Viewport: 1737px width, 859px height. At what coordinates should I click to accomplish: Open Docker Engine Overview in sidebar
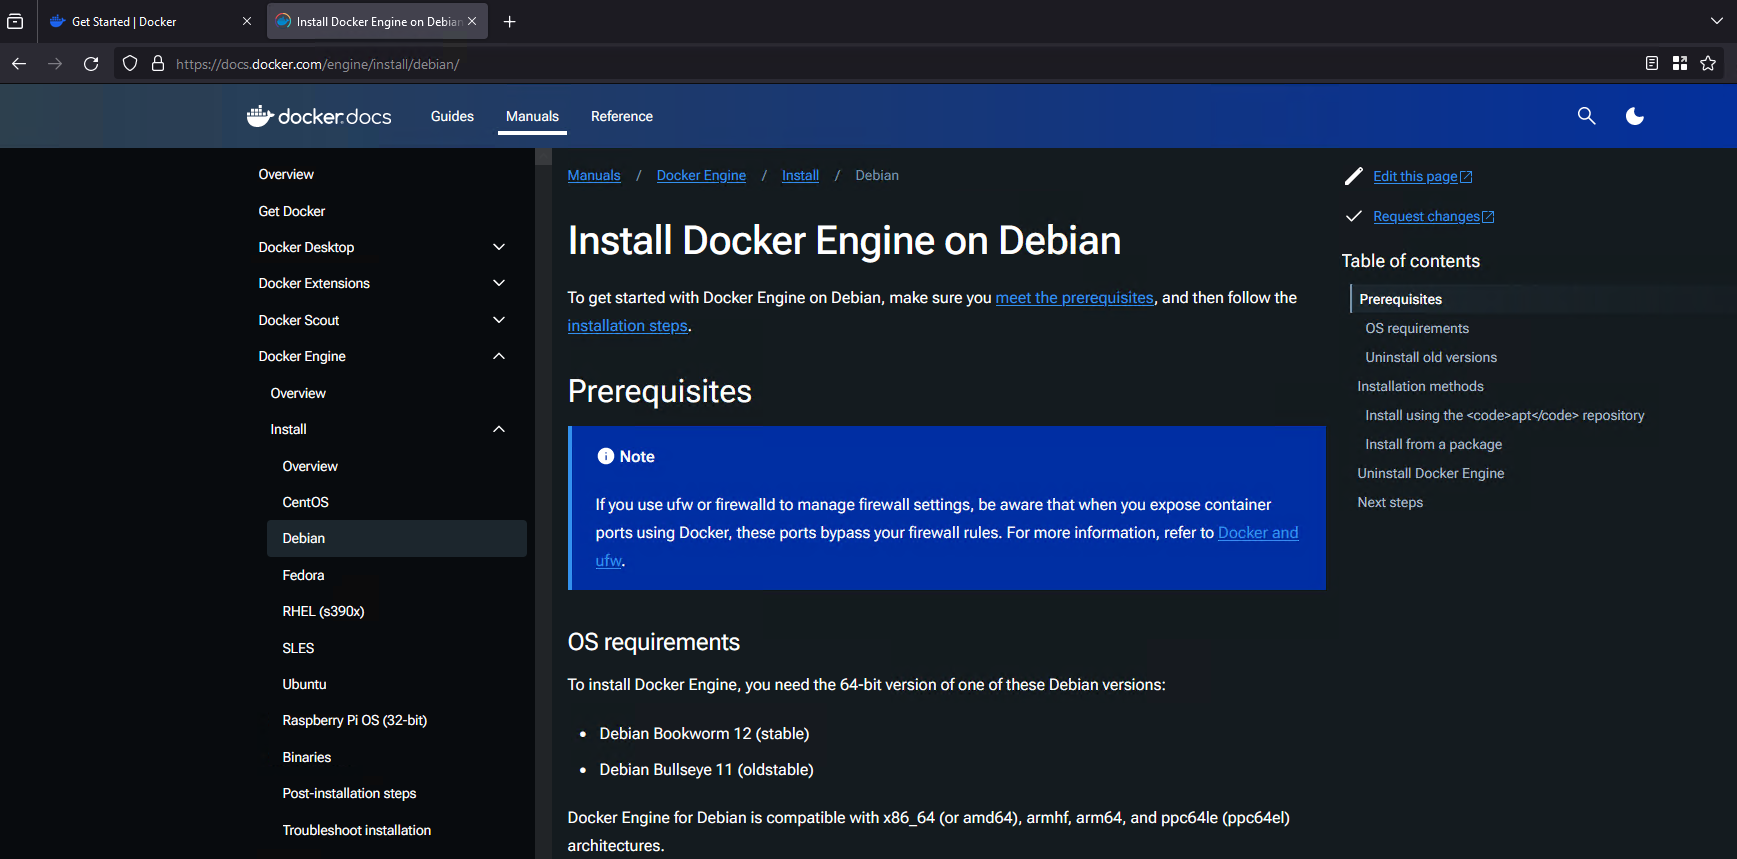tap(298, 393)
